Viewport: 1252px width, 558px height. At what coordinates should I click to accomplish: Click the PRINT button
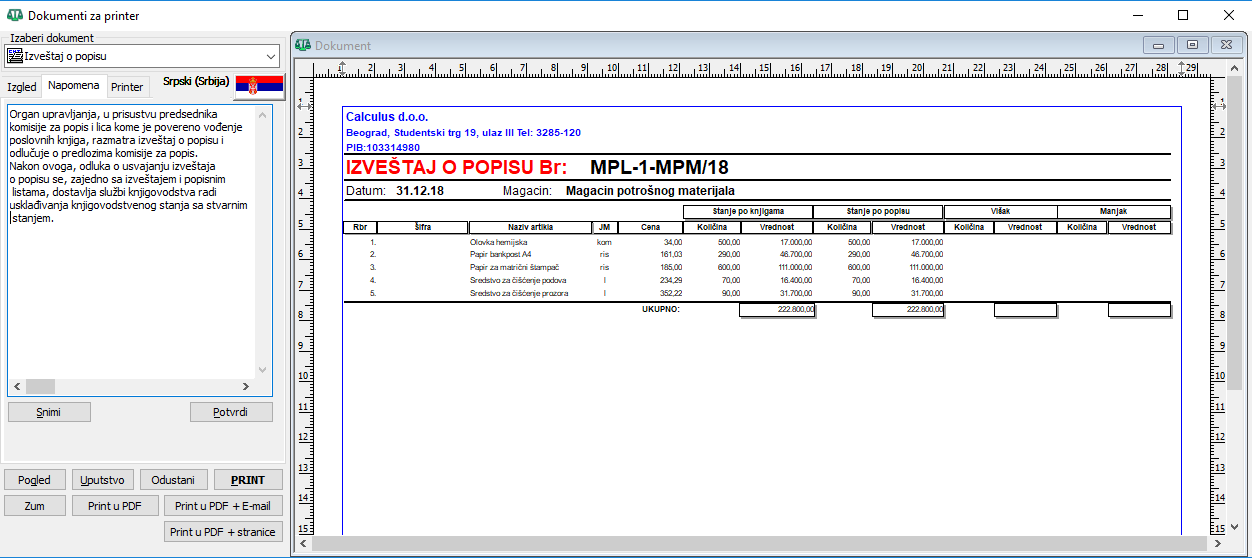point(248,480)
